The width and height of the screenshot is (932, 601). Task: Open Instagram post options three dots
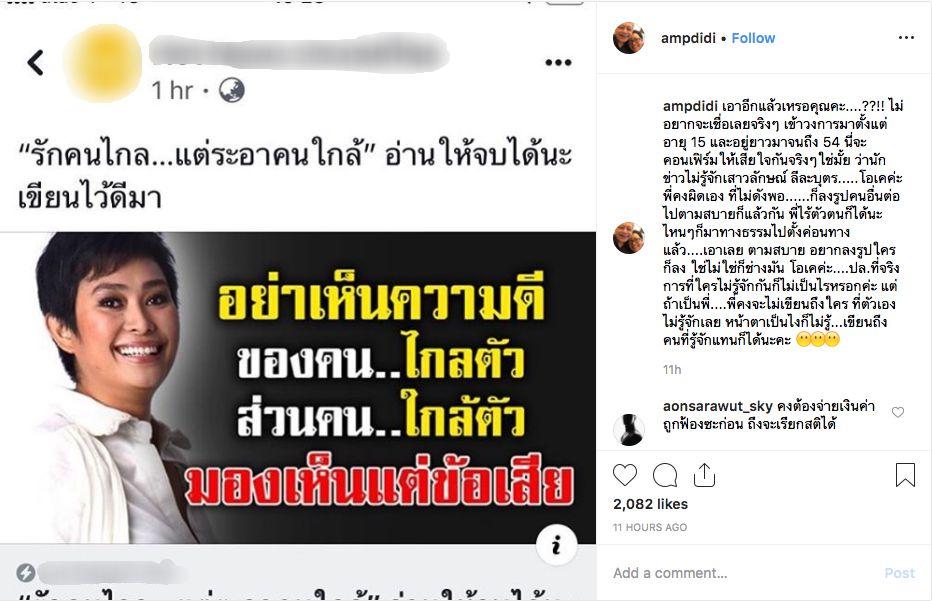pos(906,37)
